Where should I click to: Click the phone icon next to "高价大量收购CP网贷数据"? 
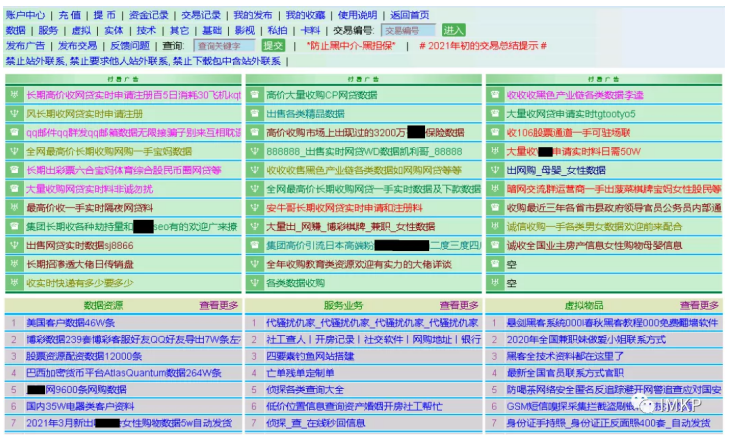pyautogui.click(x=255, y=95)
